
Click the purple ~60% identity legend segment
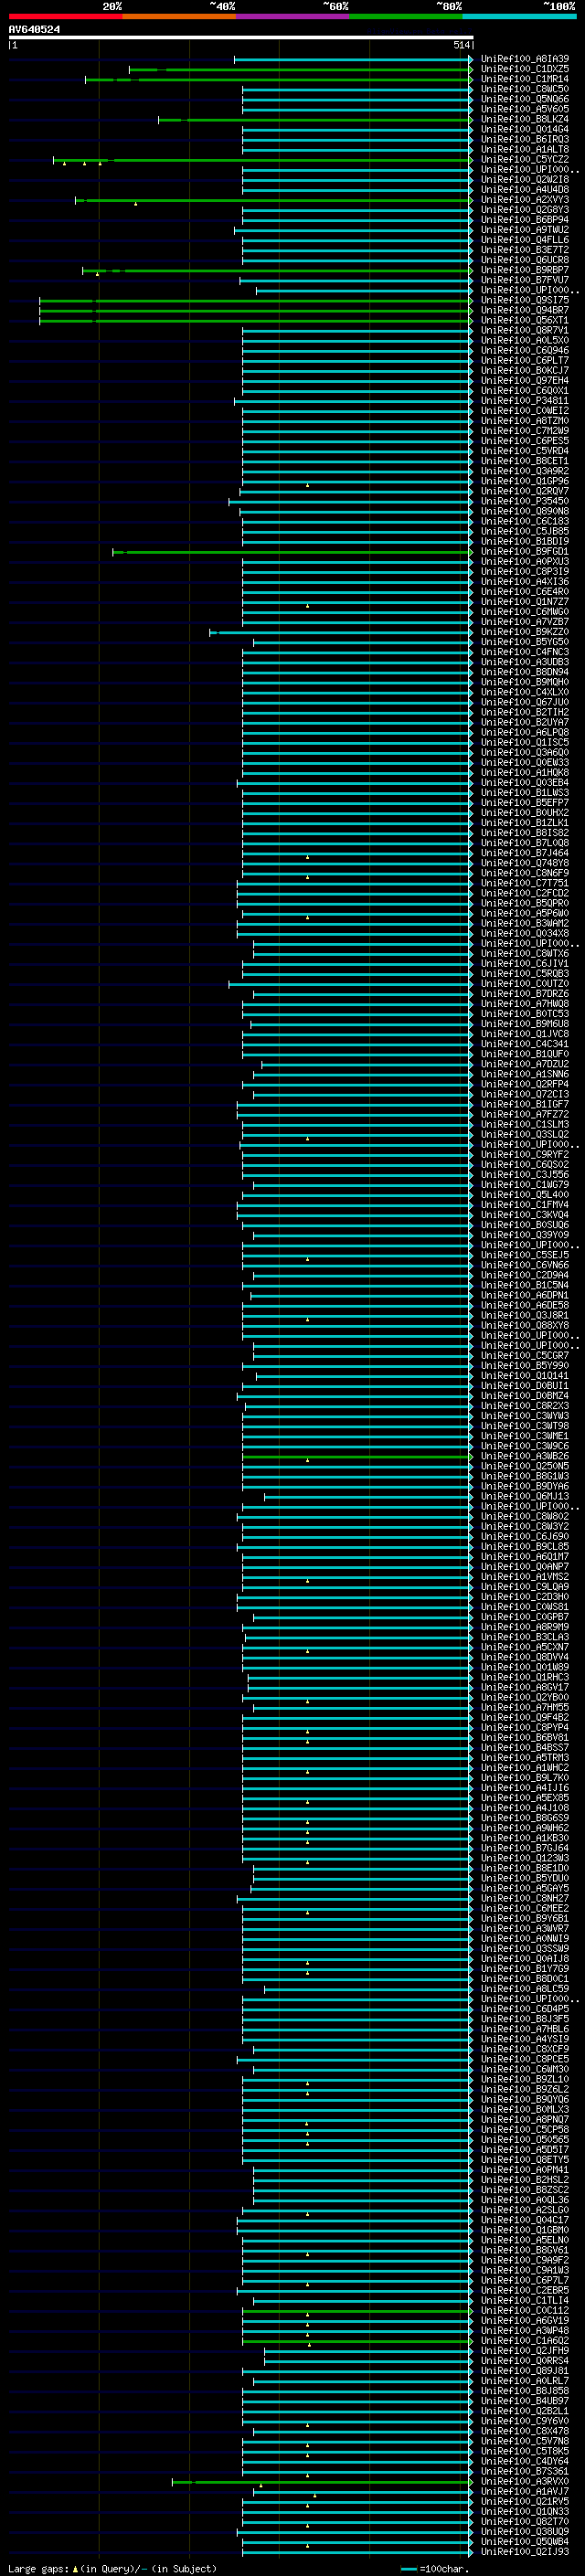point(293,16)
